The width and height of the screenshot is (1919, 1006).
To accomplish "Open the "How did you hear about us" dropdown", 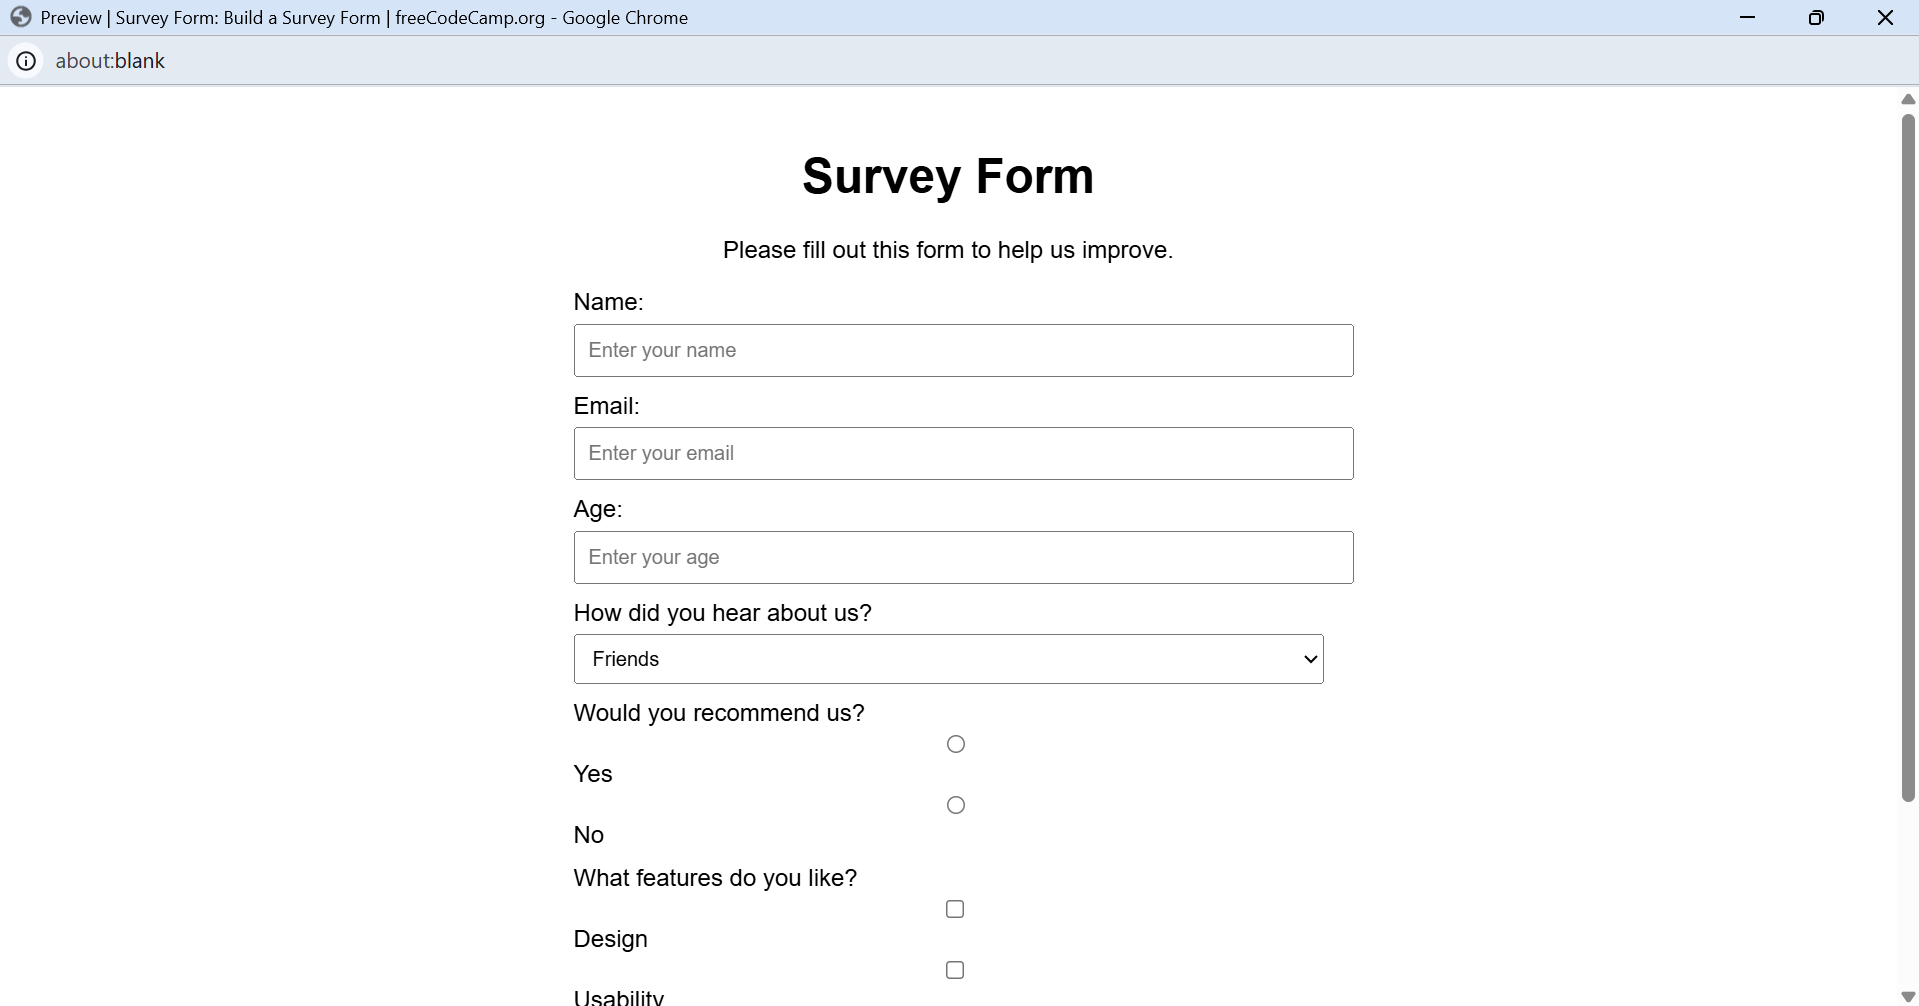I will [948, 659].
